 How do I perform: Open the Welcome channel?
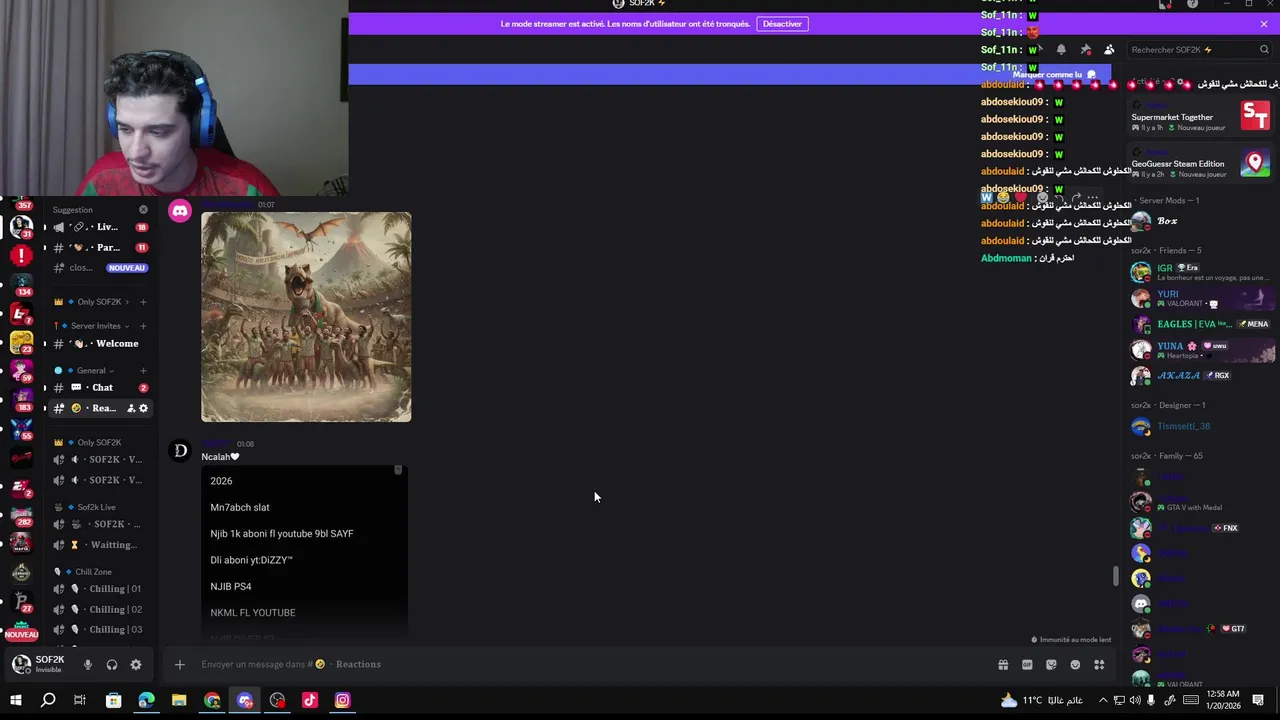[102, 344]
